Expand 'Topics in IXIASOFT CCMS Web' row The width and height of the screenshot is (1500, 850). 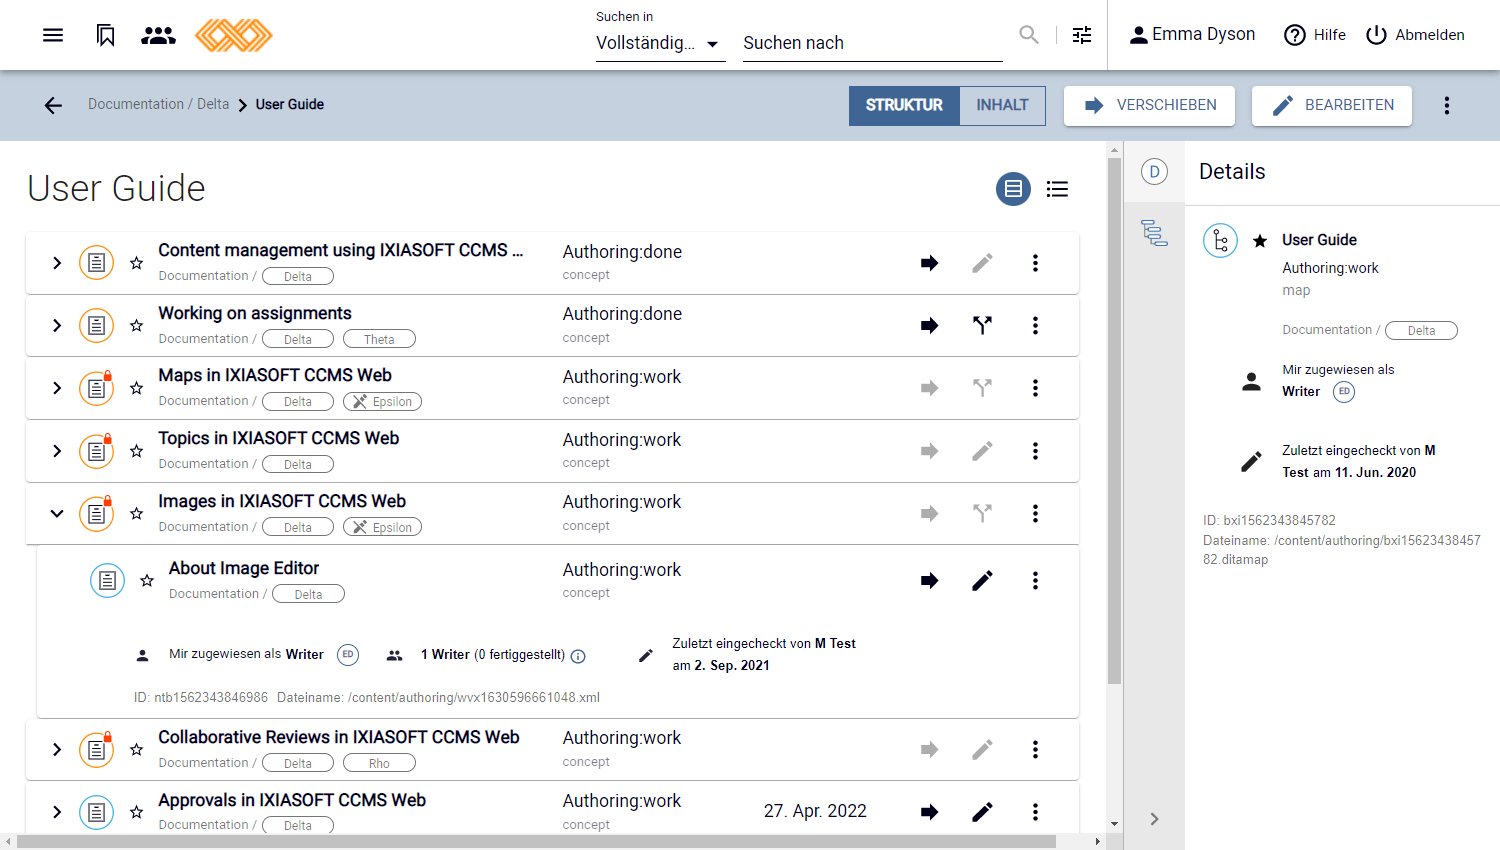(57, 451)
